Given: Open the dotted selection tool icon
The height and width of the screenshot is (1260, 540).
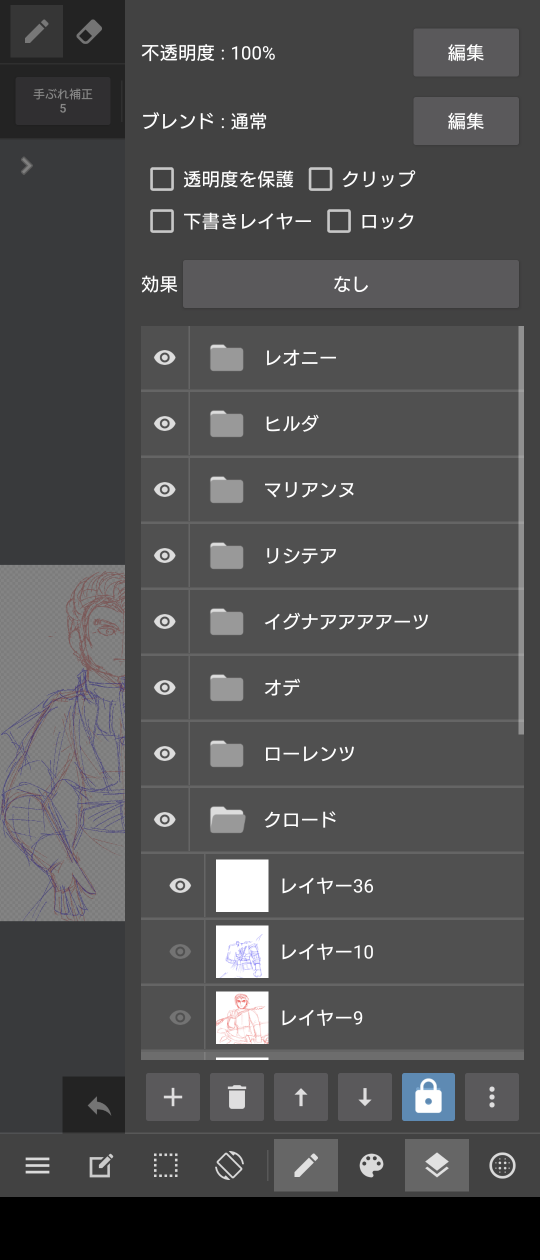Looking at the screenshot, I should tap(165, 1165).
